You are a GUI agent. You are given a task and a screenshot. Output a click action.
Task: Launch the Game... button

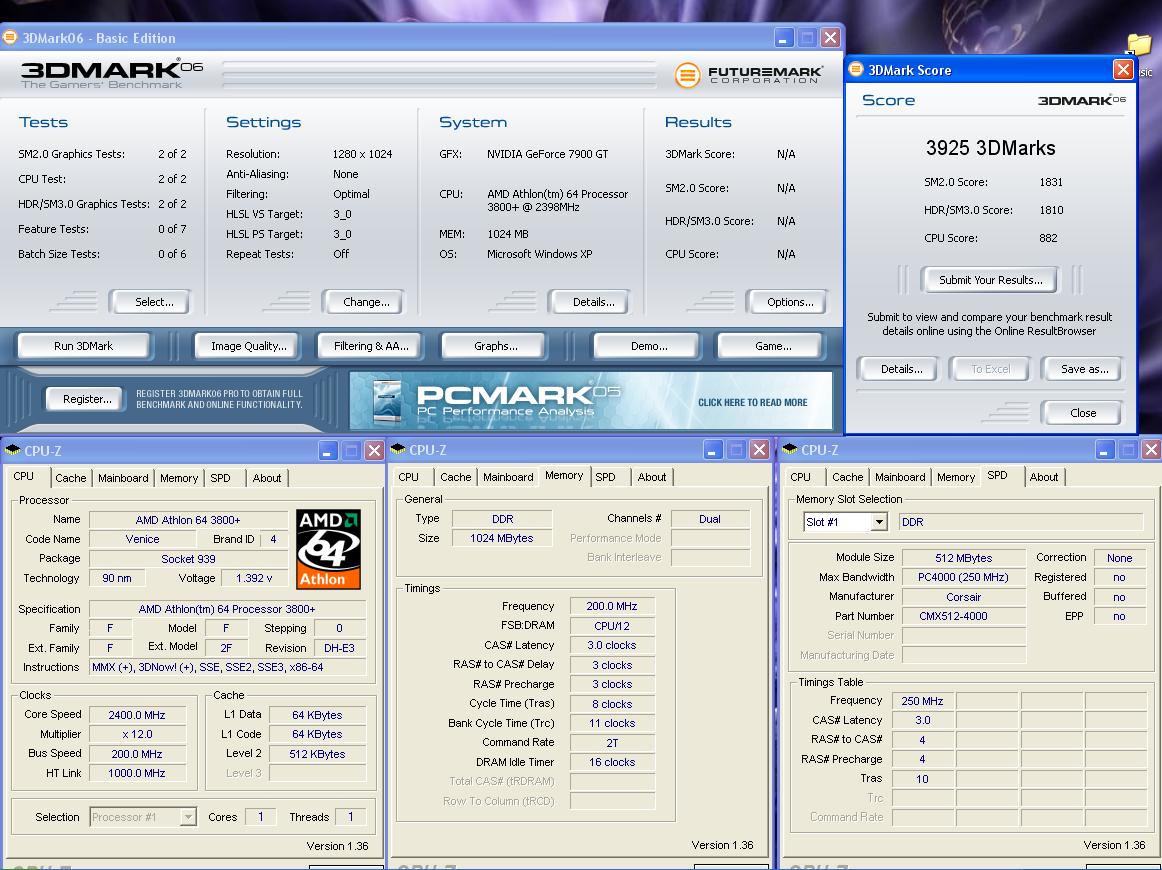coord(771,346)
